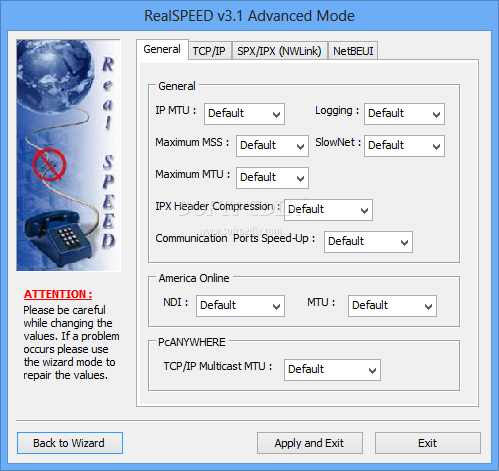Open the Maximum MTU dropdown
This screenshot has width=499, height=471.
pos(272,178)
